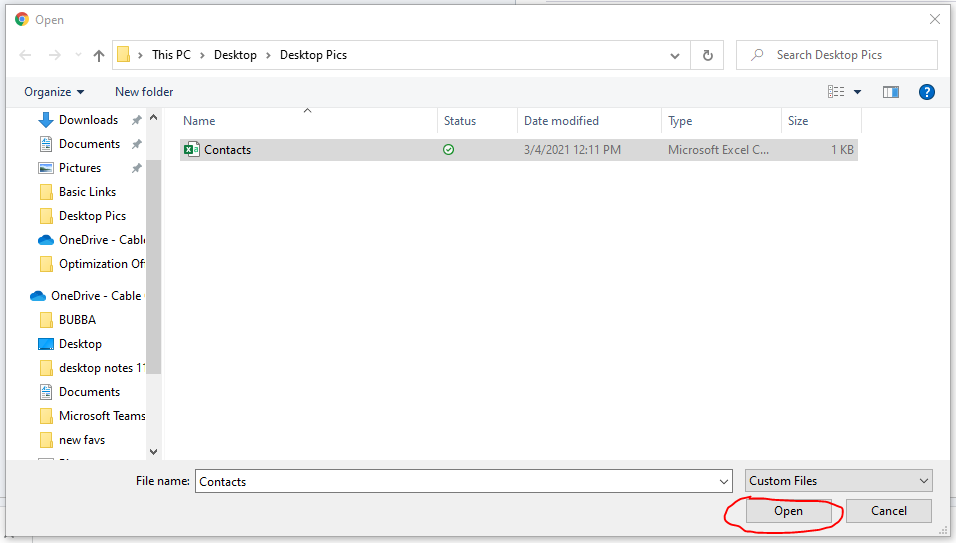Open the new favs folder
Image resolution: width=956 pixels, height=543 pixels.
coord(82,440)
